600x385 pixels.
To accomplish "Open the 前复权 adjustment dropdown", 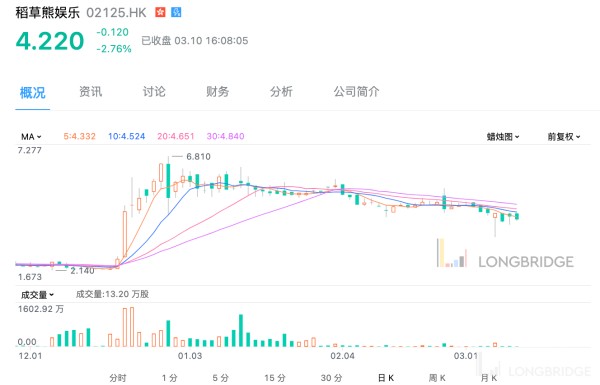I will coord(564,137).
